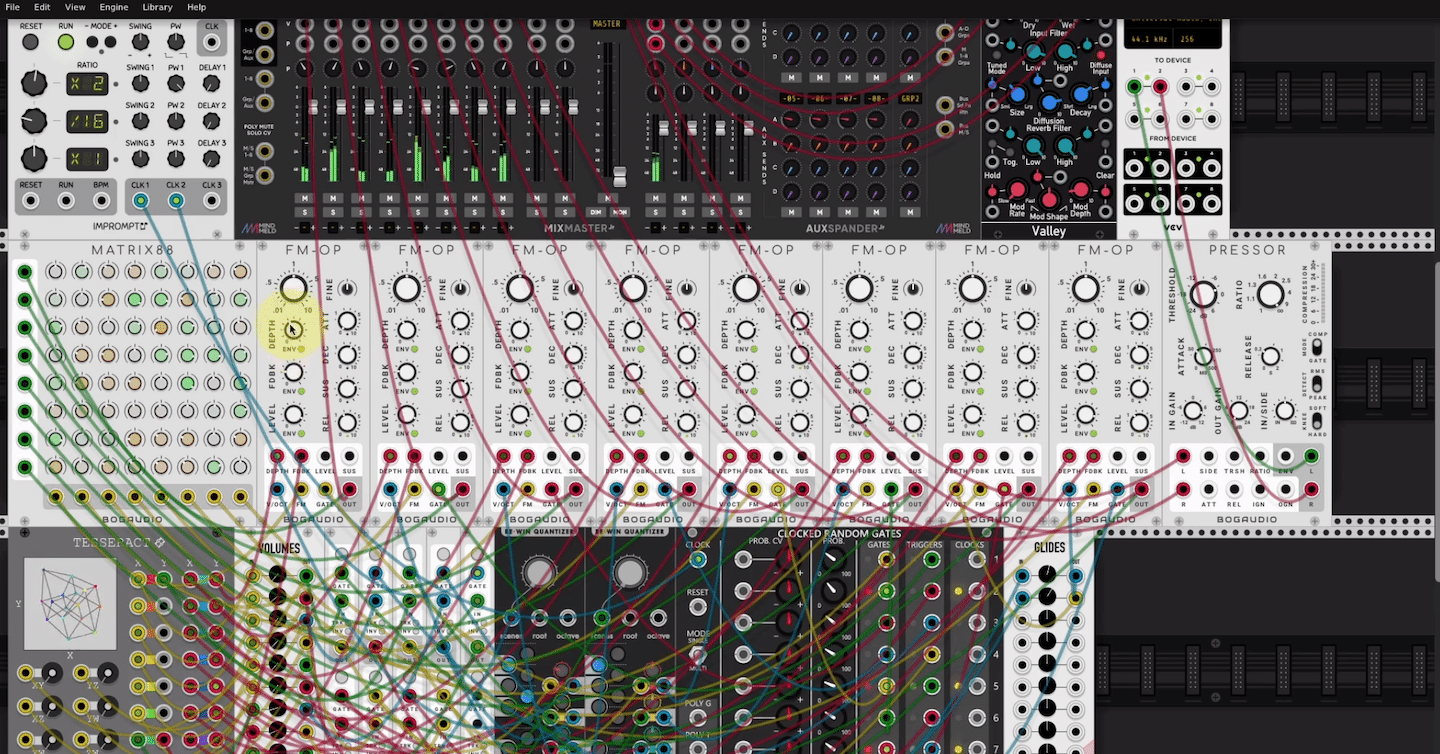Click the RUN input jack beside BPM
The width and height of the screenshot is (1440, 754).
click(66, 201)
